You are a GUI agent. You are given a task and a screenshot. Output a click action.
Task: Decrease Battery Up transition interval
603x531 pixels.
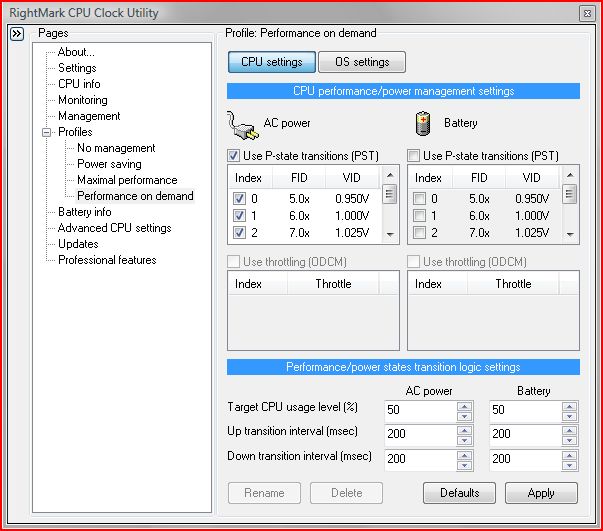569,440
